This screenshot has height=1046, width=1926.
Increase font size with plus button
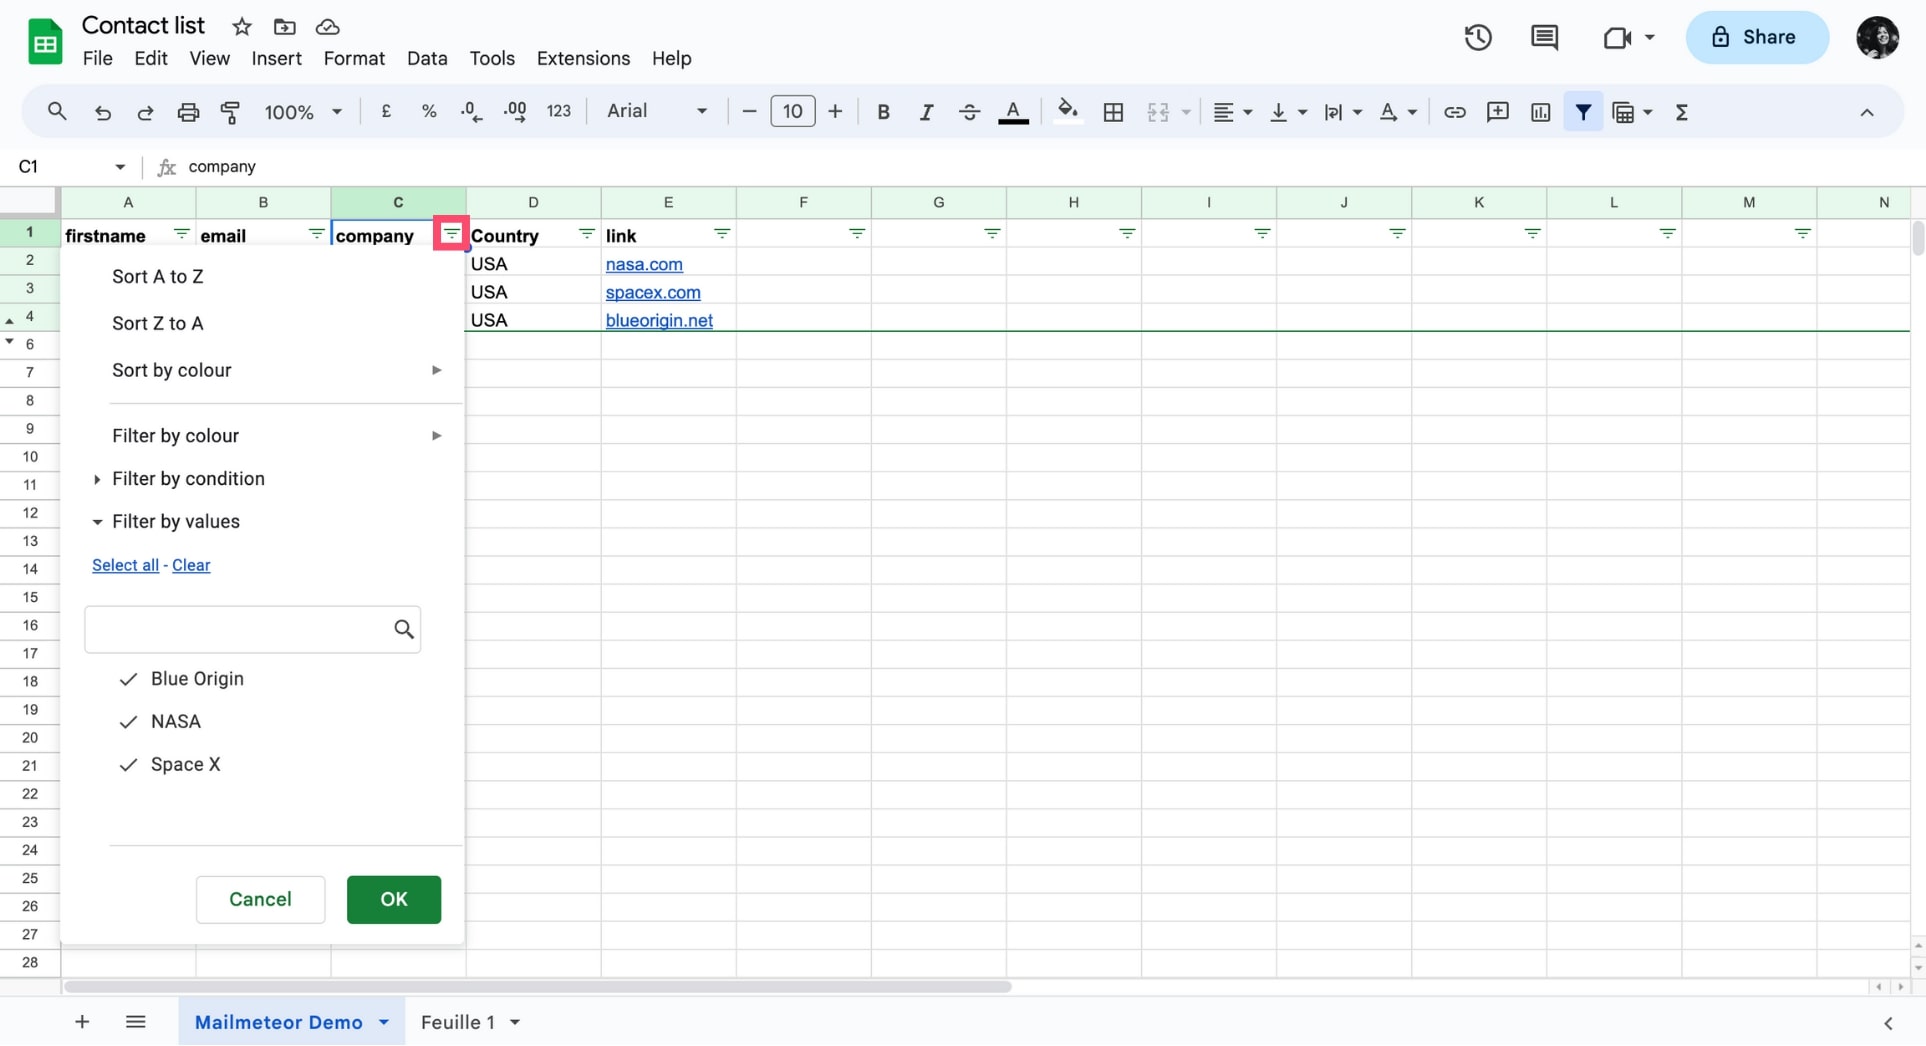835,112
